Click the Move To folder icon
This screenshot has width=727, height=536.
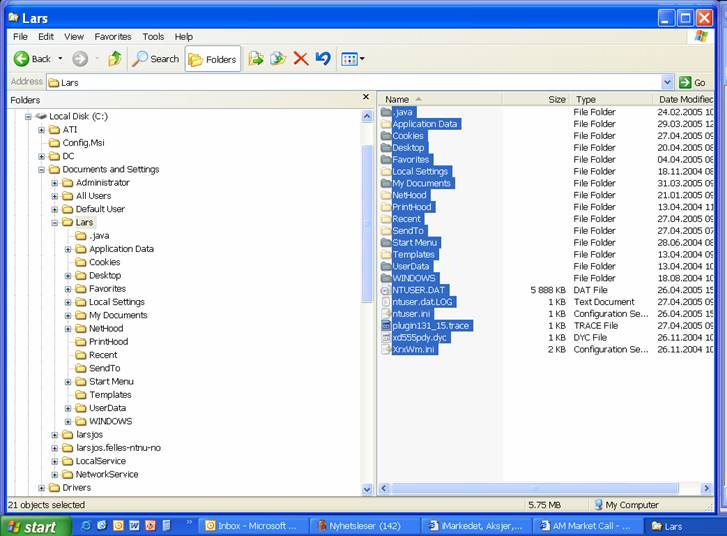tap(256, 59)
